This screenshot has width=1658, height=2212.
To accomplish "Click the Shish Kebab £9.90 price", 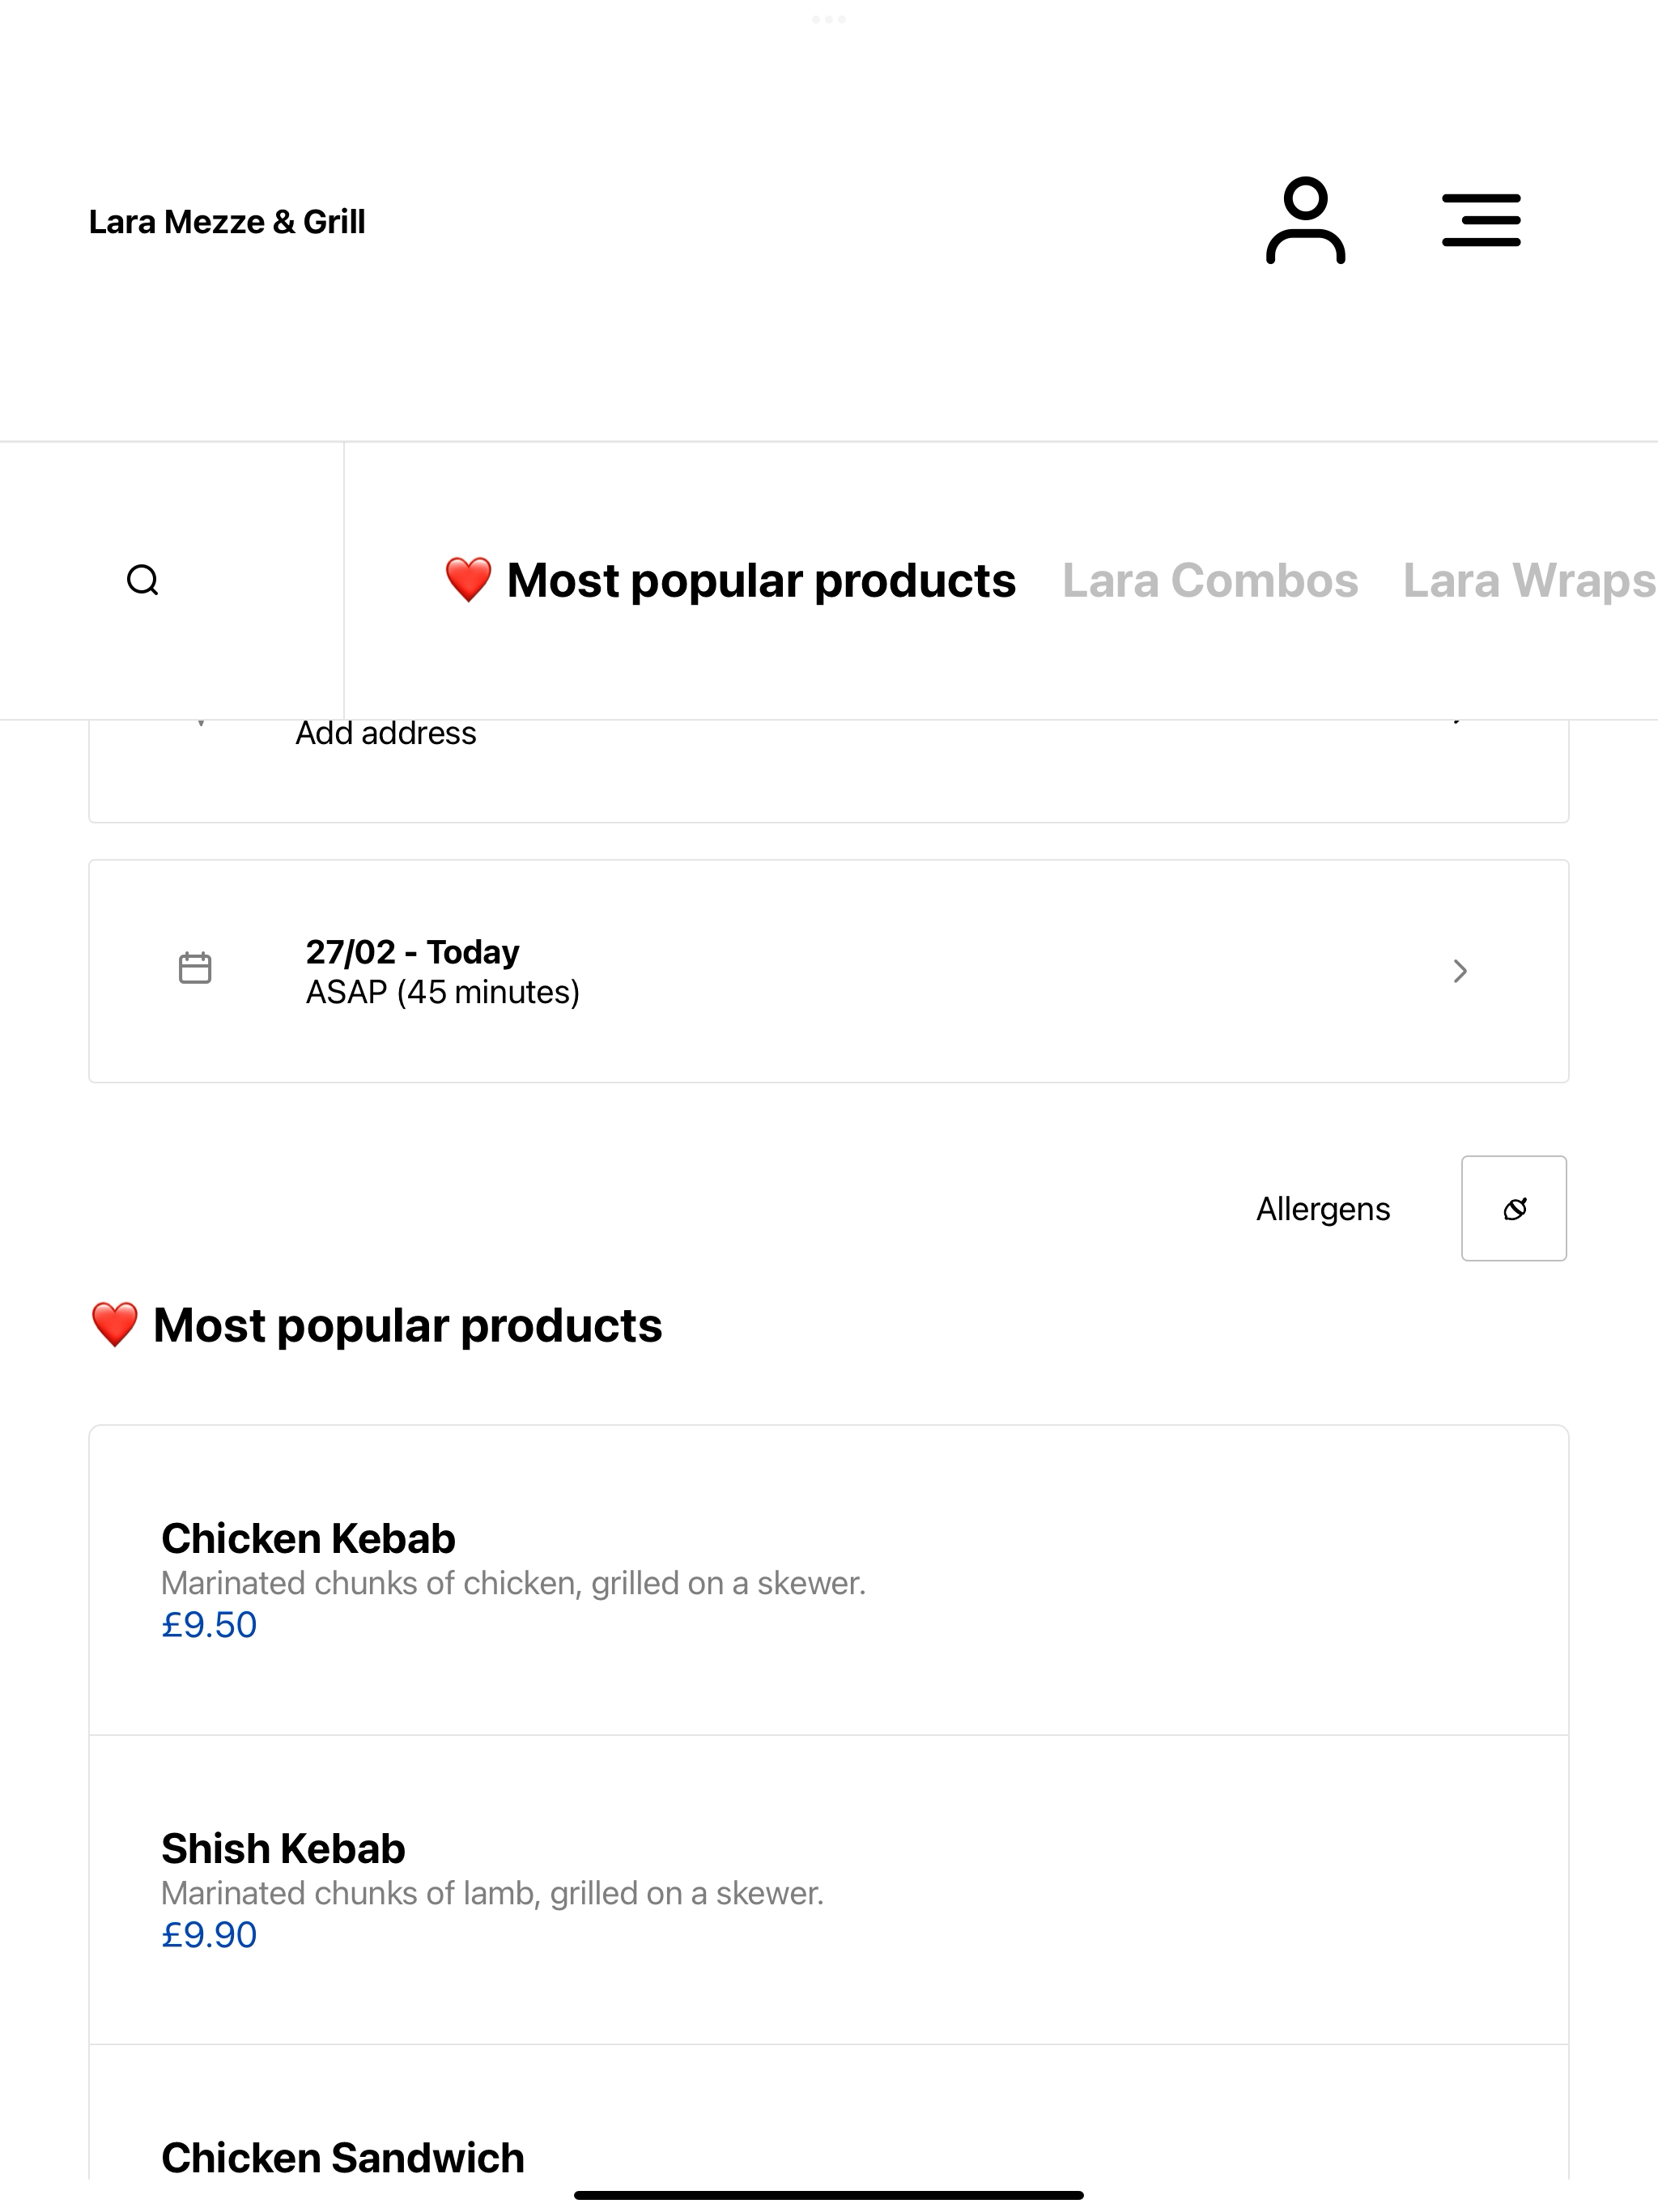I will [209, 1935].
